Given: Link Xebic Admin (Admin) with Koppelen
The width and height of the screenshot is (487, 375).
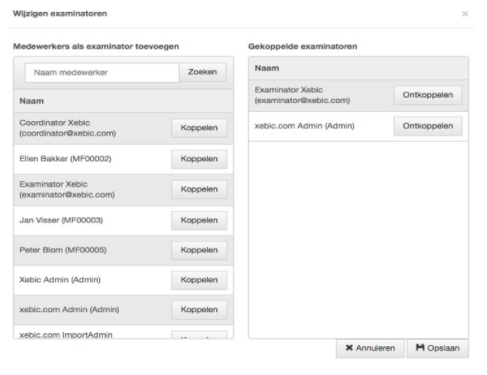Looking at the screenshot, I should [199, 280].
